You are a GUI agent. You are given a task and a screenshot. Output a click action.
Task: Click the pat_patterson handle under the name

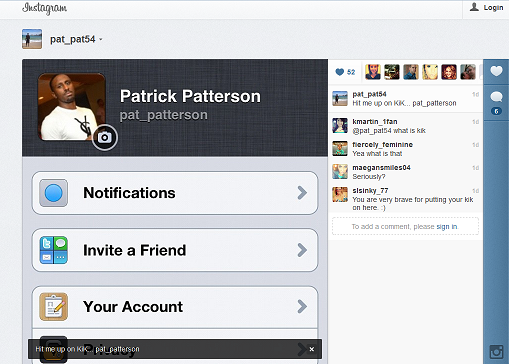pyautogui.click(x=163, y=115)
